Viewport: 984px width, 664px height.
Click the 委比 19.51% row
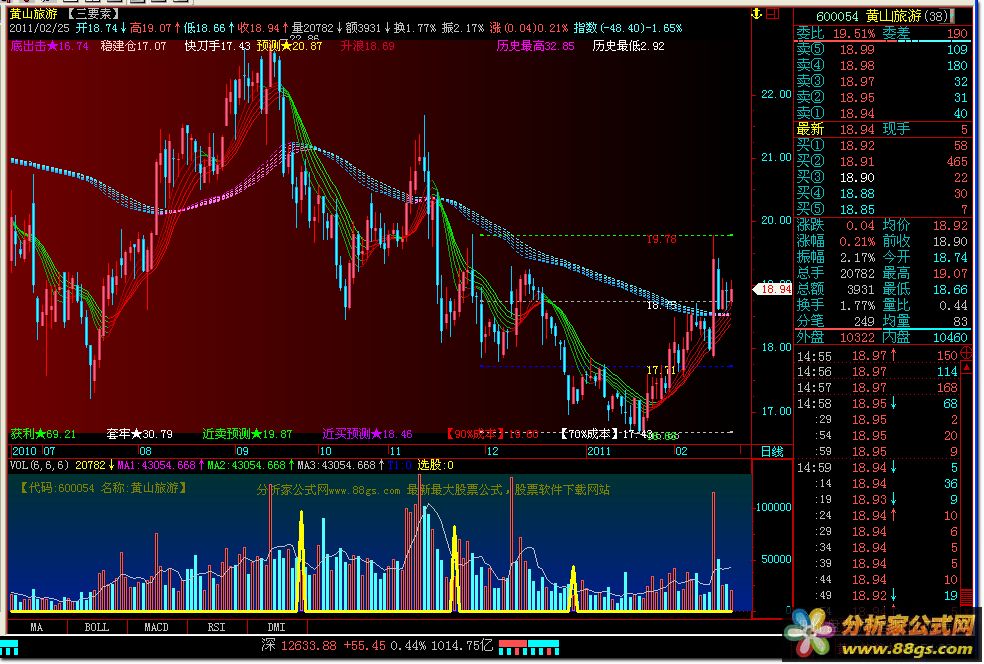[836, 33]
